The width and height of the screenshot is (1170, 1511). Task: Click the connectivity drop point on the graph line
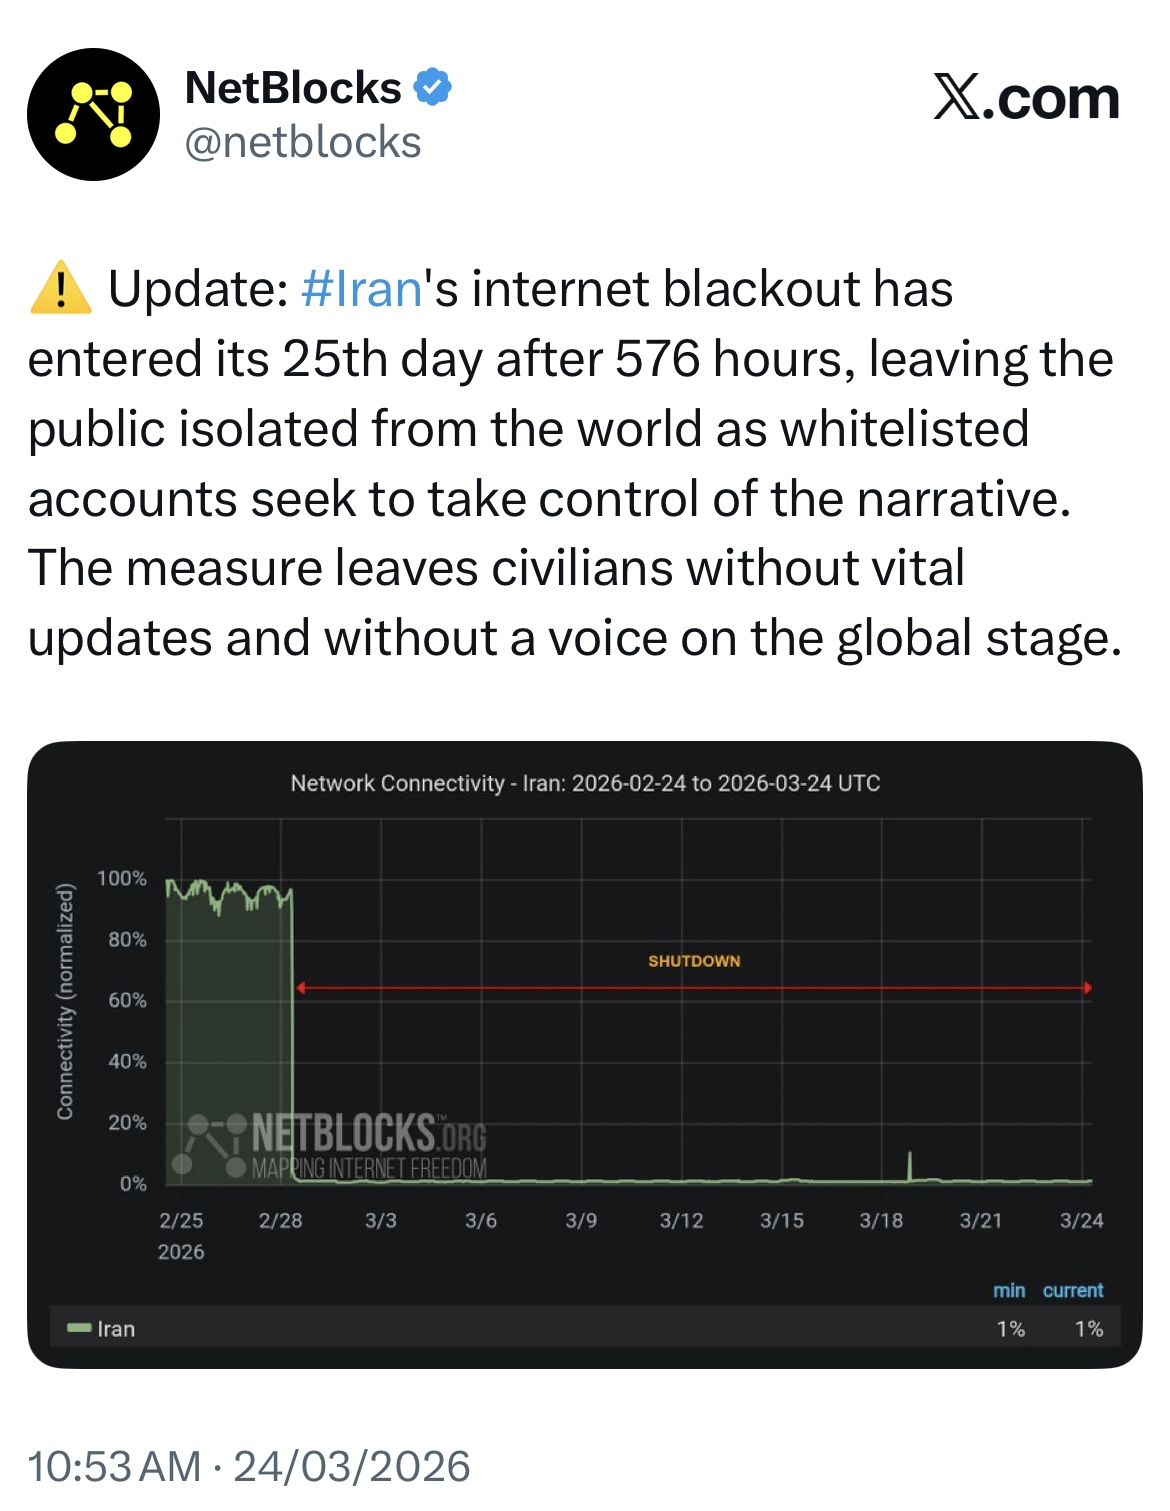click(292, 1030)
